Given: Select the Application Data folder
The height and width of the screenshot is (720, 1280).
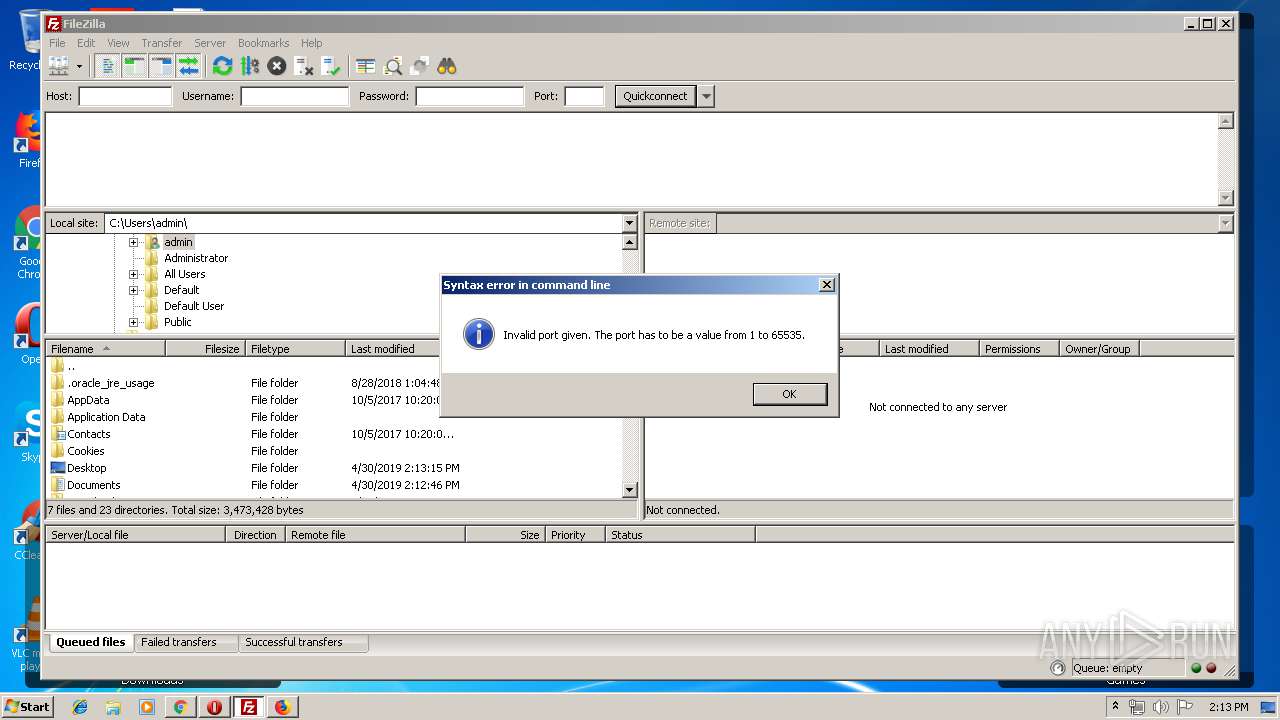Looking at the screenshot, I should coord(106,417).
